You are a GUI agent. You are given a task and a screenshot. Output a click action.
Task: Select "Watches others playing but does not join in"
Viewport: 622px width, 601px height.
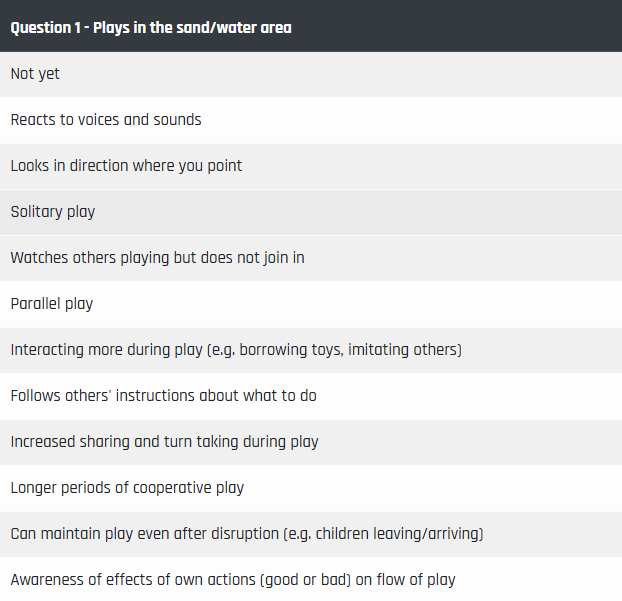coord(311,258)
